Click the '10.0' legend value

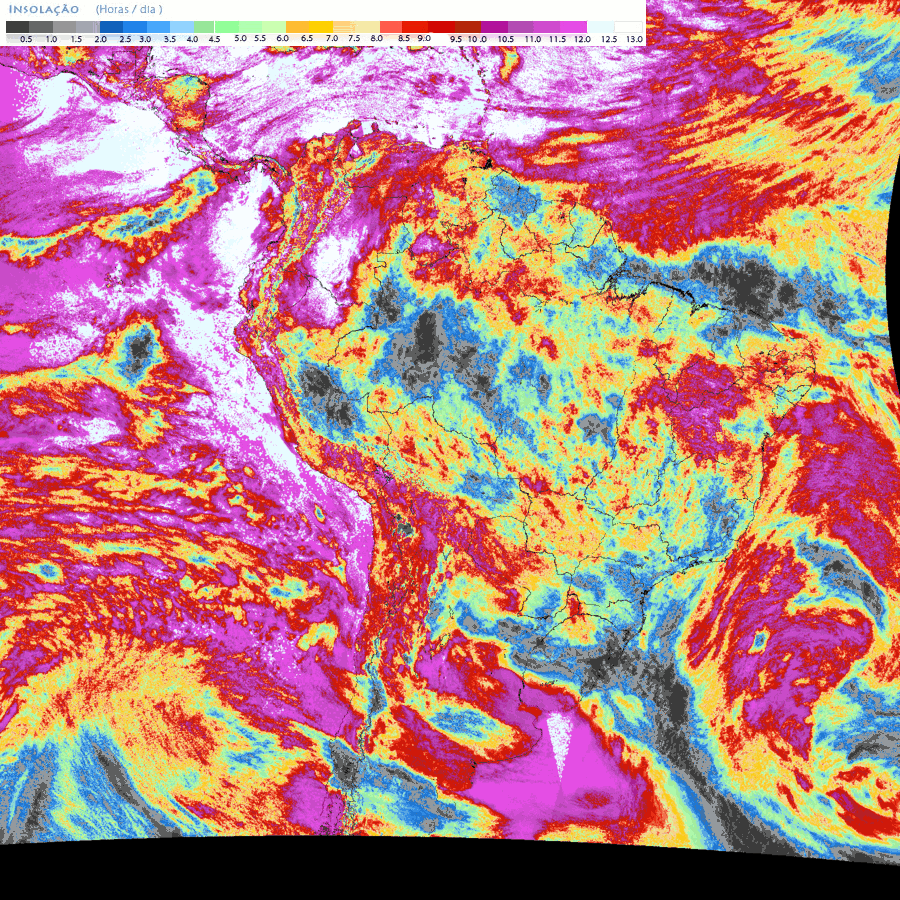(477, 39)
